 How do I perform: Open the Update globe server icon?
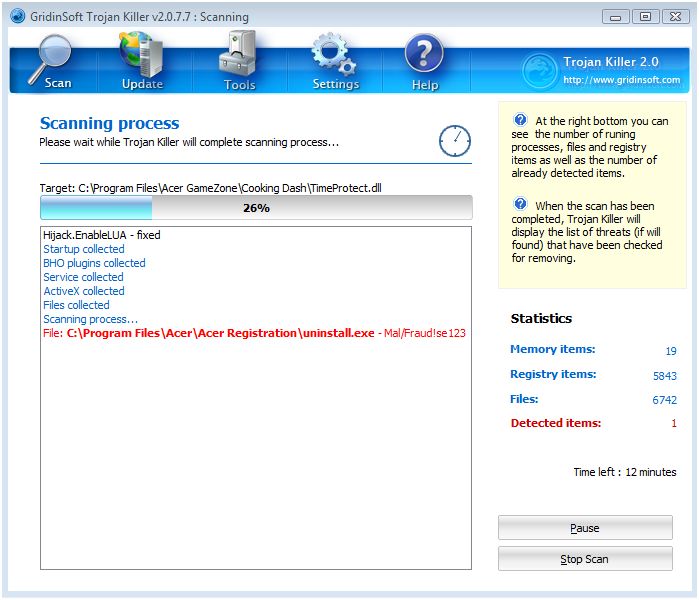click(142, 55)
